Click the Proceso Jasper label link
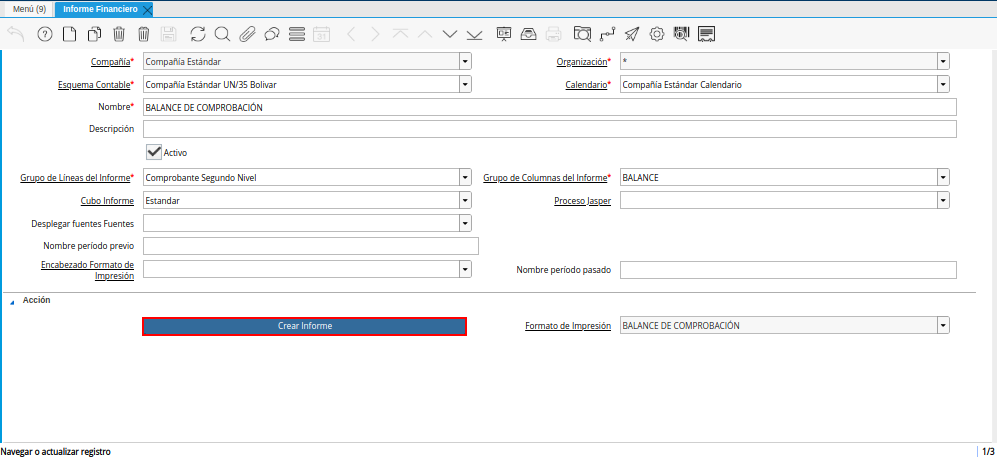 coord(583,201)
